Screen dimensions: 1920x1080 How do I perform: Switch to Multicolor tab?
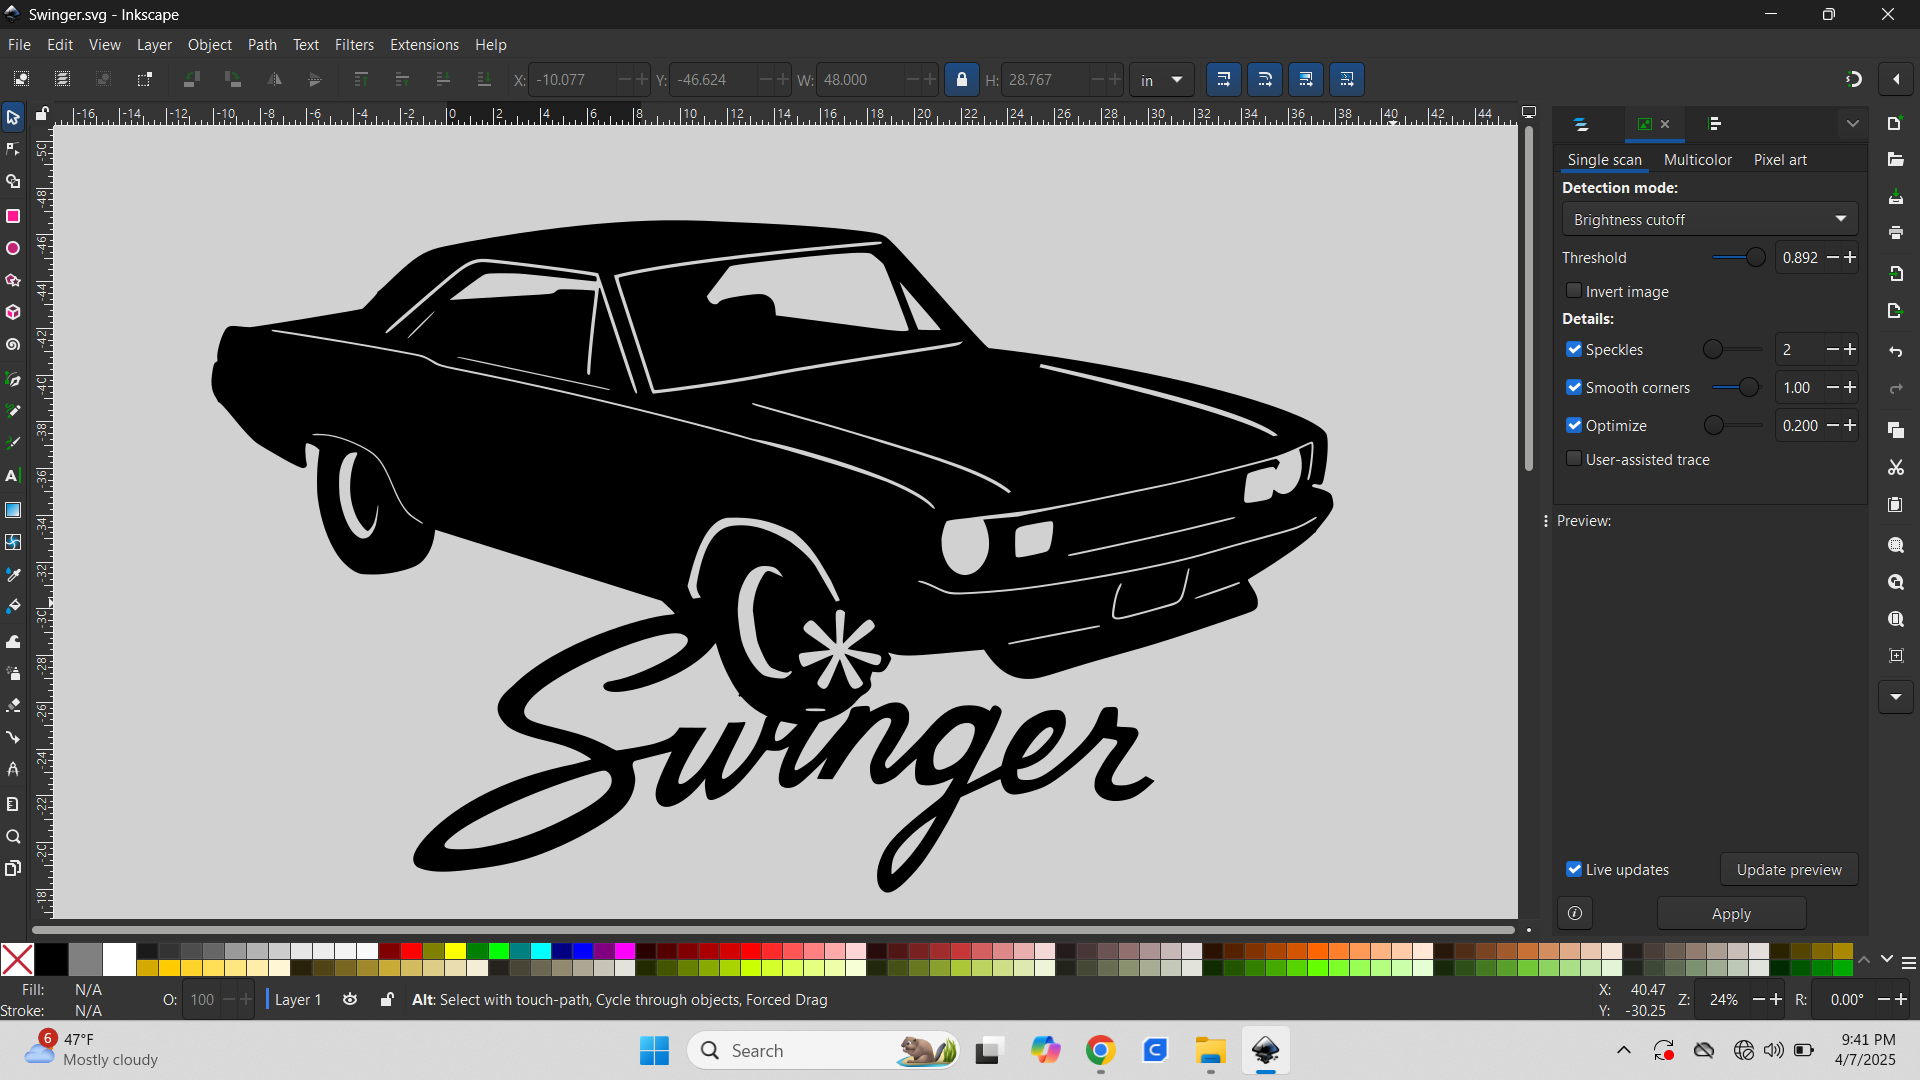(1697, 160)
